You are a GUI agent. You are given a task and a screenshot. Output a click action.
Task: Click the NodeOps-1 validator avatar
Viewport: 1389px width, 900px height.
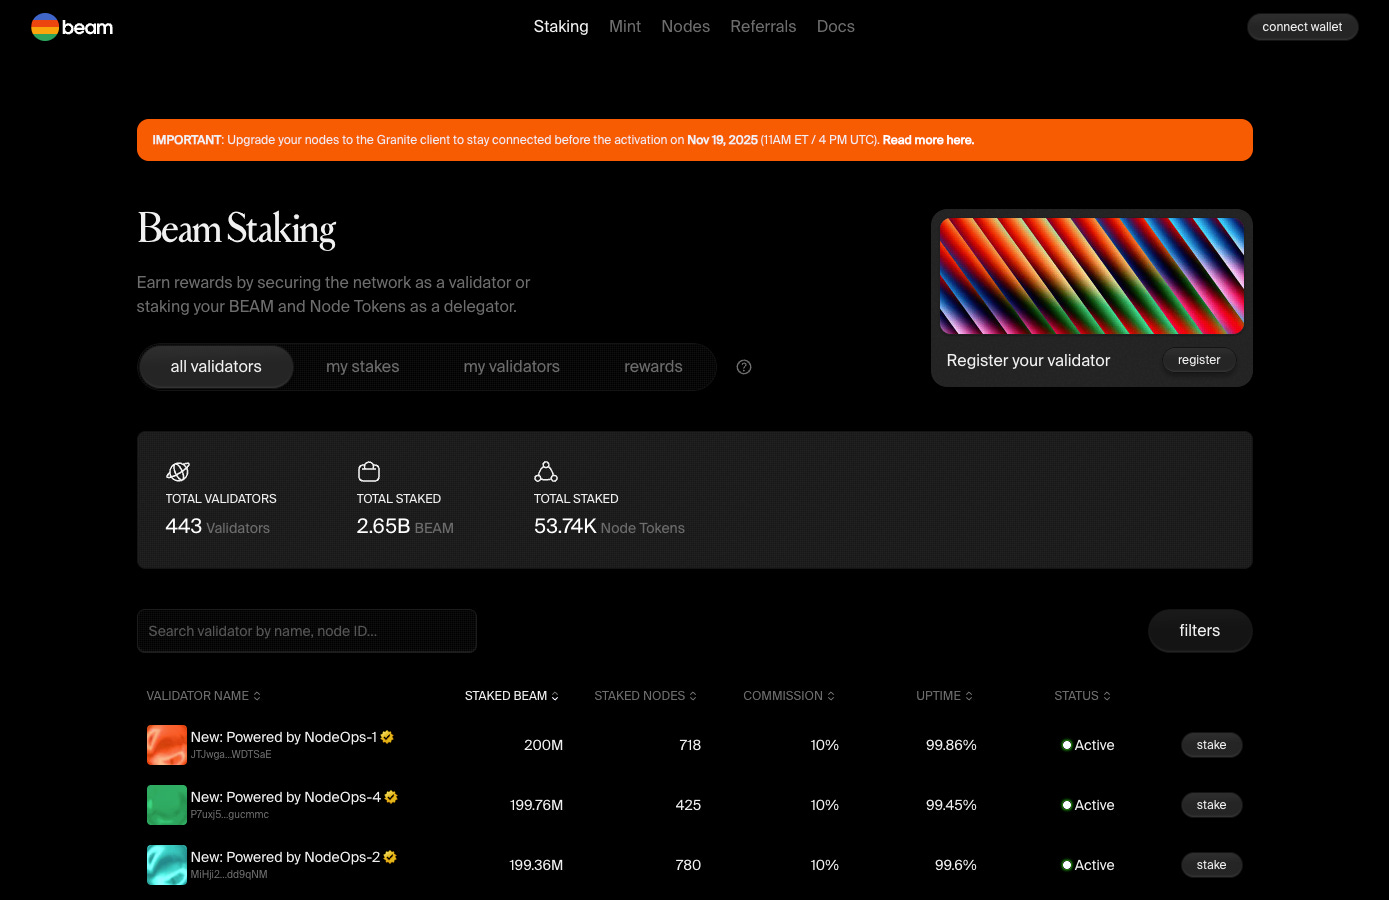tap(167, 745)
